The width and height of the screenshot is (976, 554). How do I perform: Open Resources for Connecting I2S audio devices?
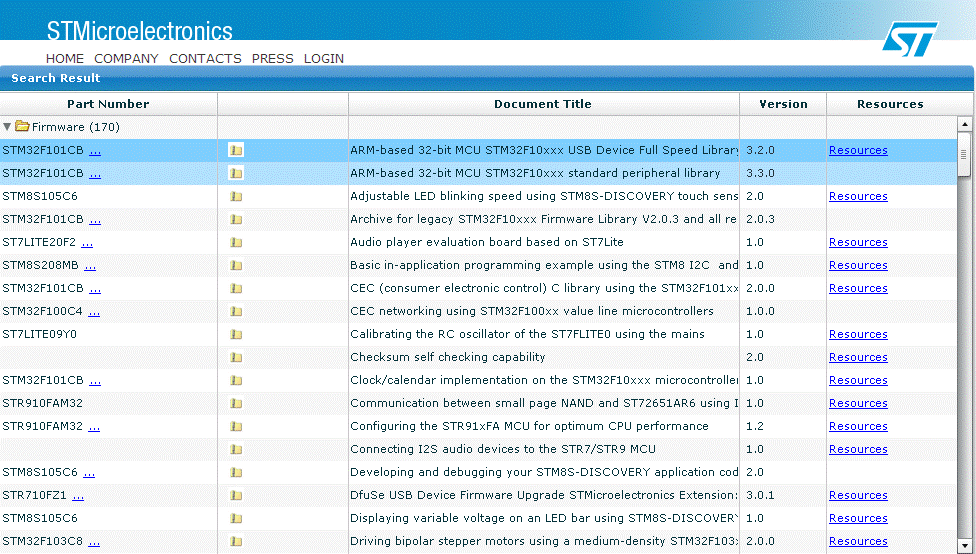[x=858, y=449]
